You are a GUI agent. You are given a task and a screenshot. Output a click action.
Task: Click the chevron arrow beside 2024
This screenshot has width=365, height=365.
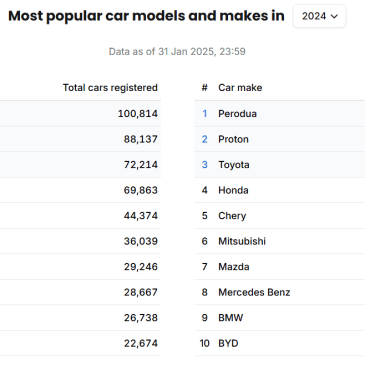click(334, 16)
